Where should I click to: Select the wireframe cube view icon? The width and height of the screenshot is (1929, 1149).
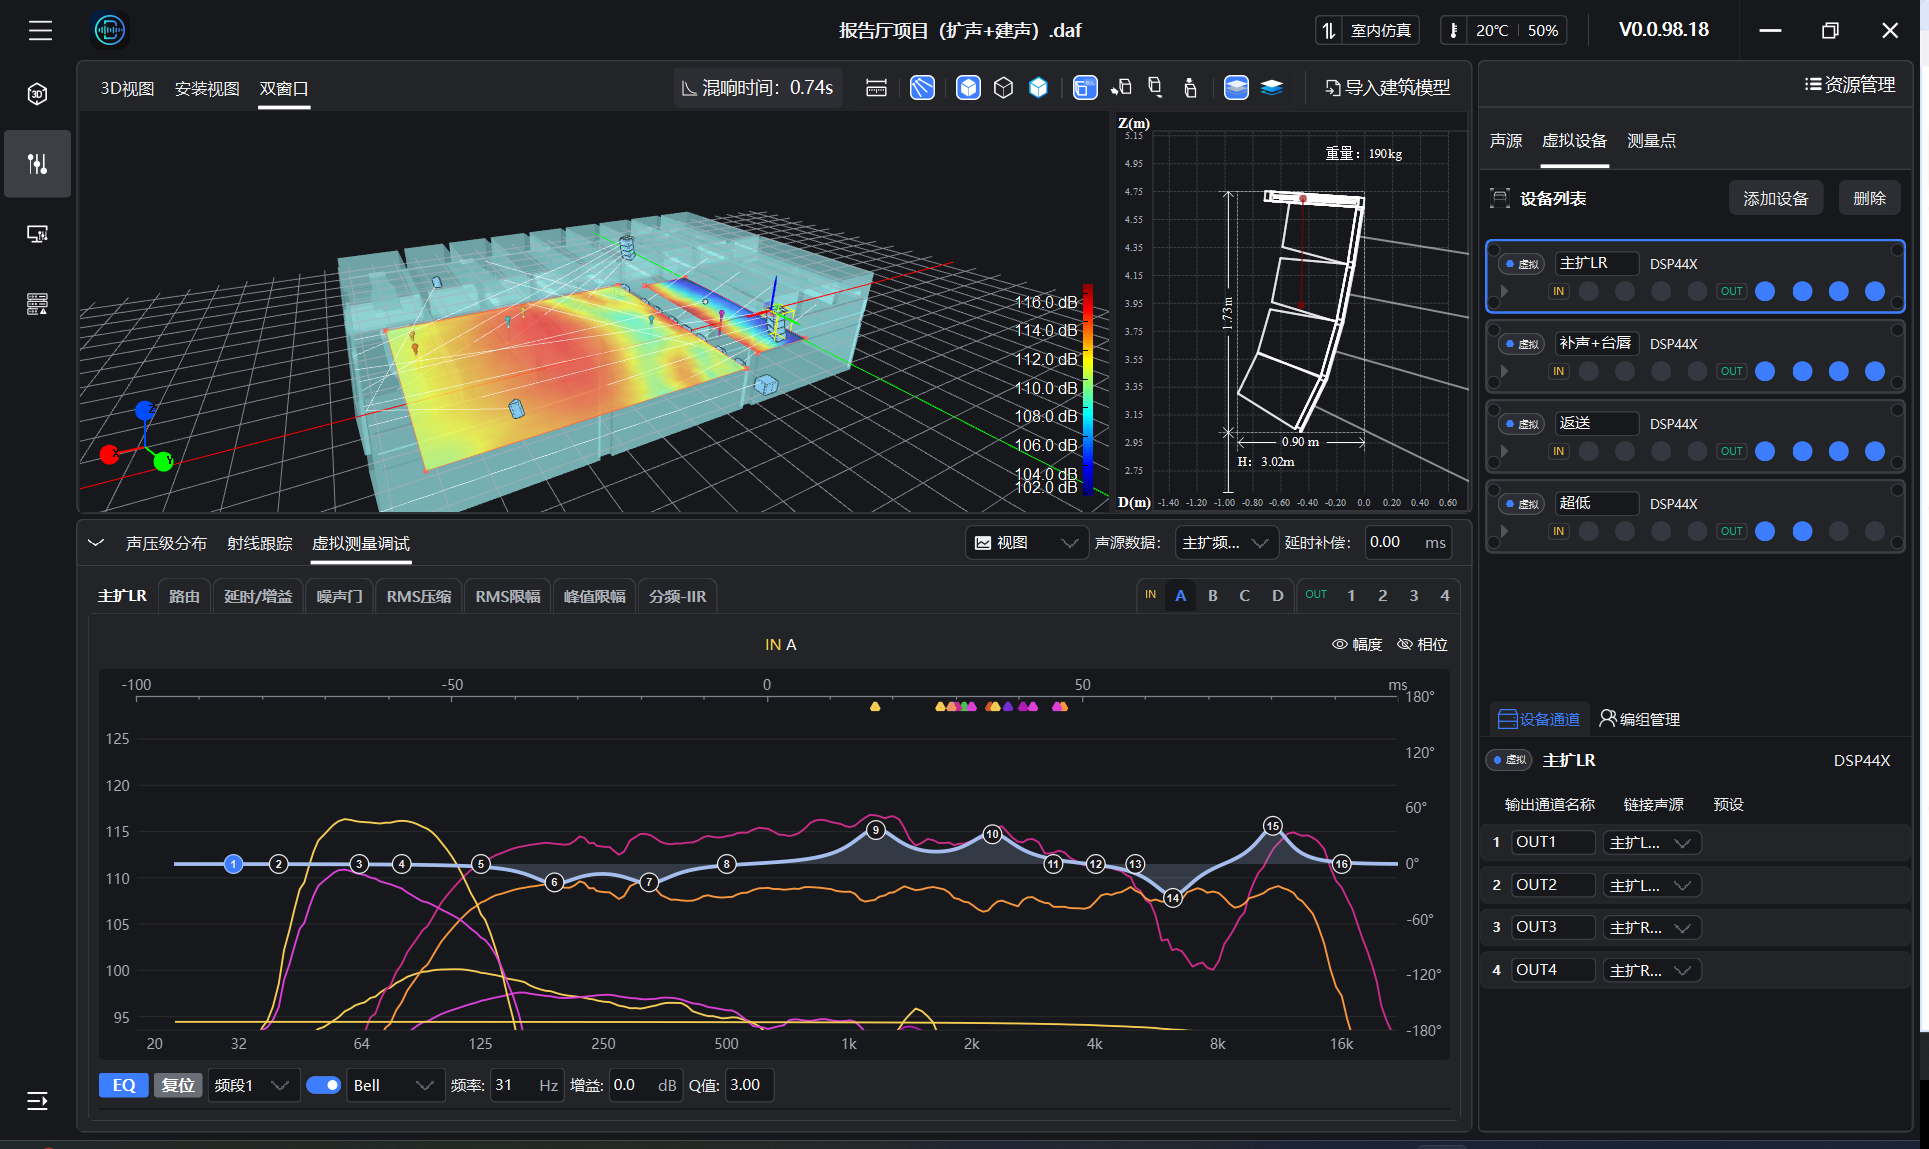[1003, 88]
